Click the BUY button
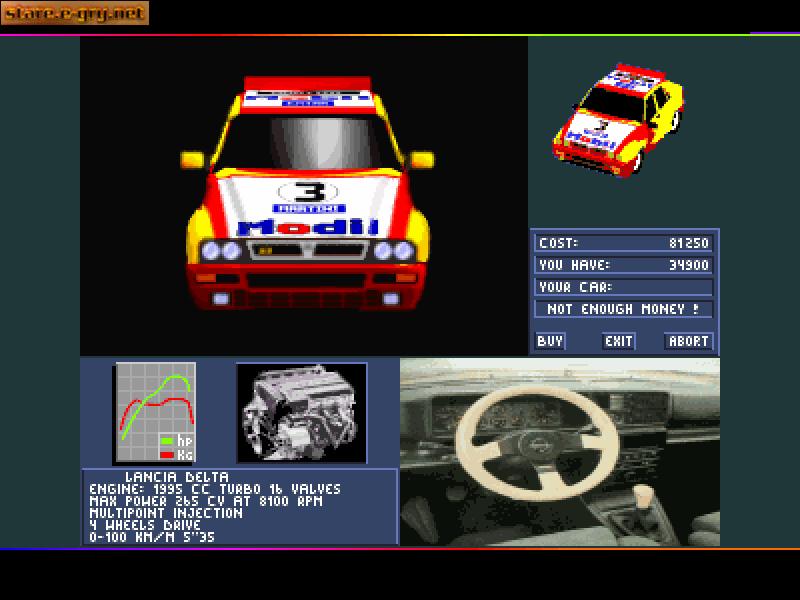The width and height of the screenshot is (800, 600). [x=548, y=341]
